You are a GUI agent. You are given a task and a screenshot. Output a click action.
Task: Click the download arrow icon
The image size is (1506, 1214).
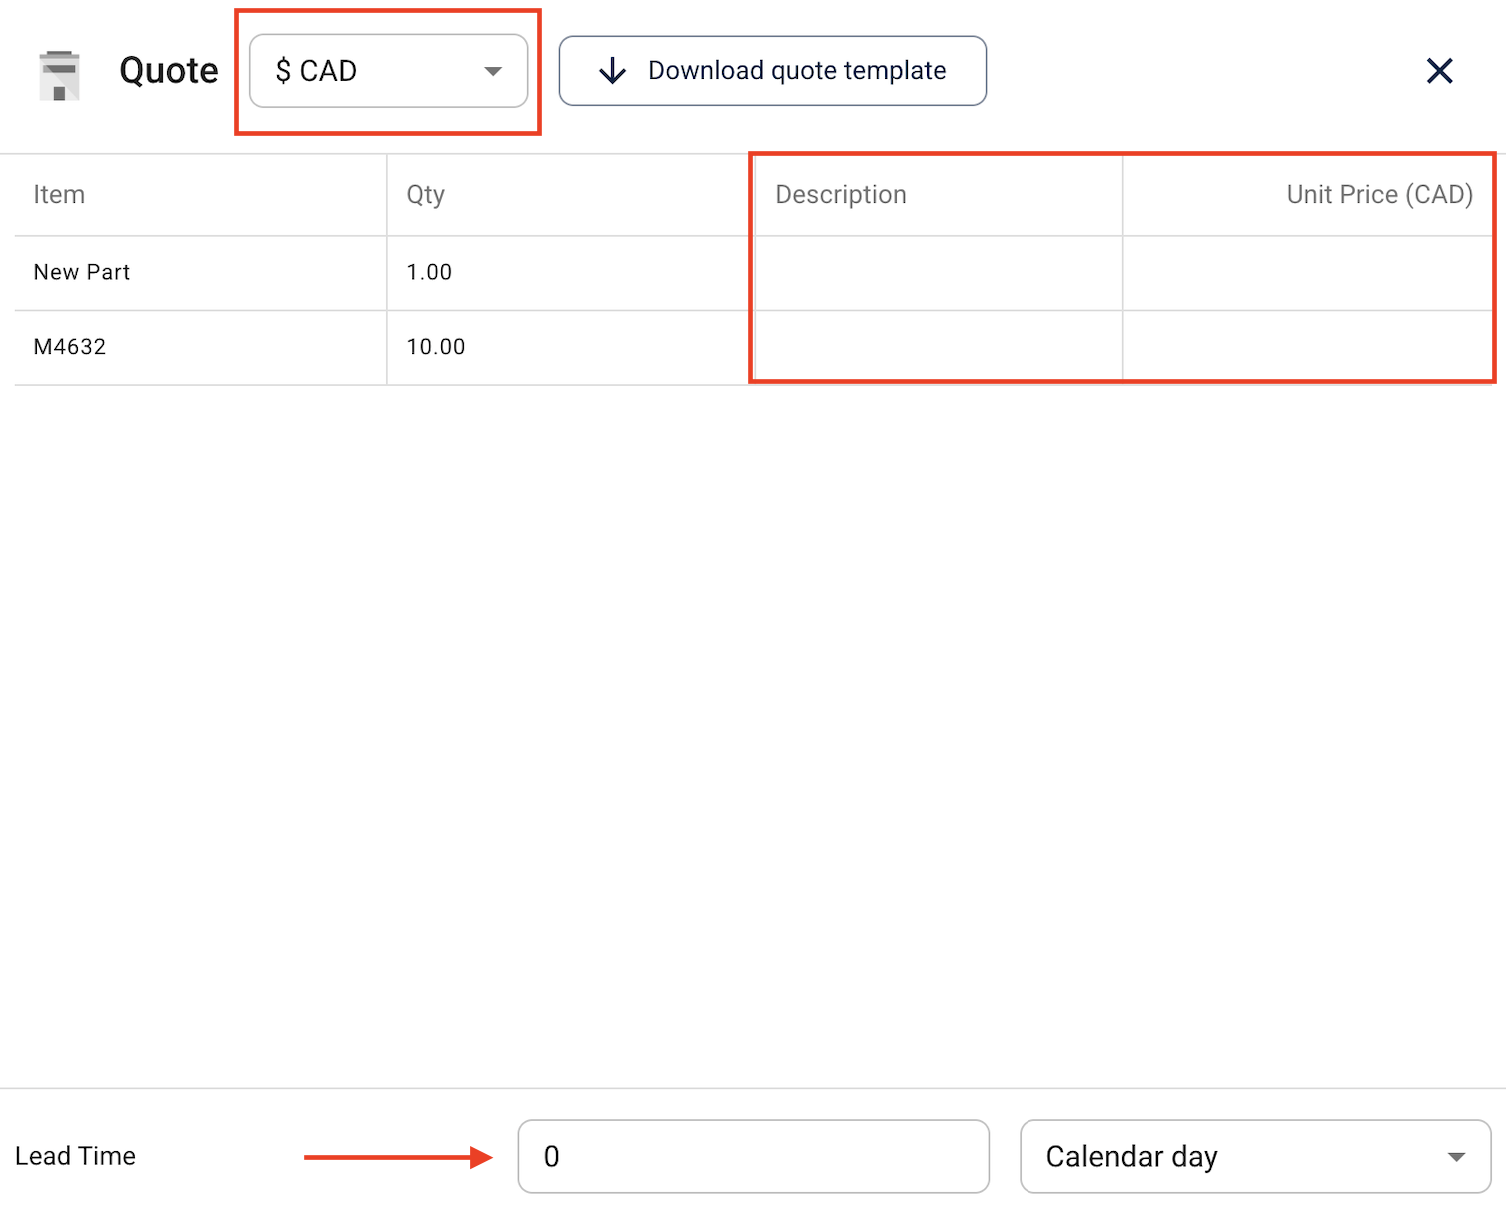click(x=612, y=71)
